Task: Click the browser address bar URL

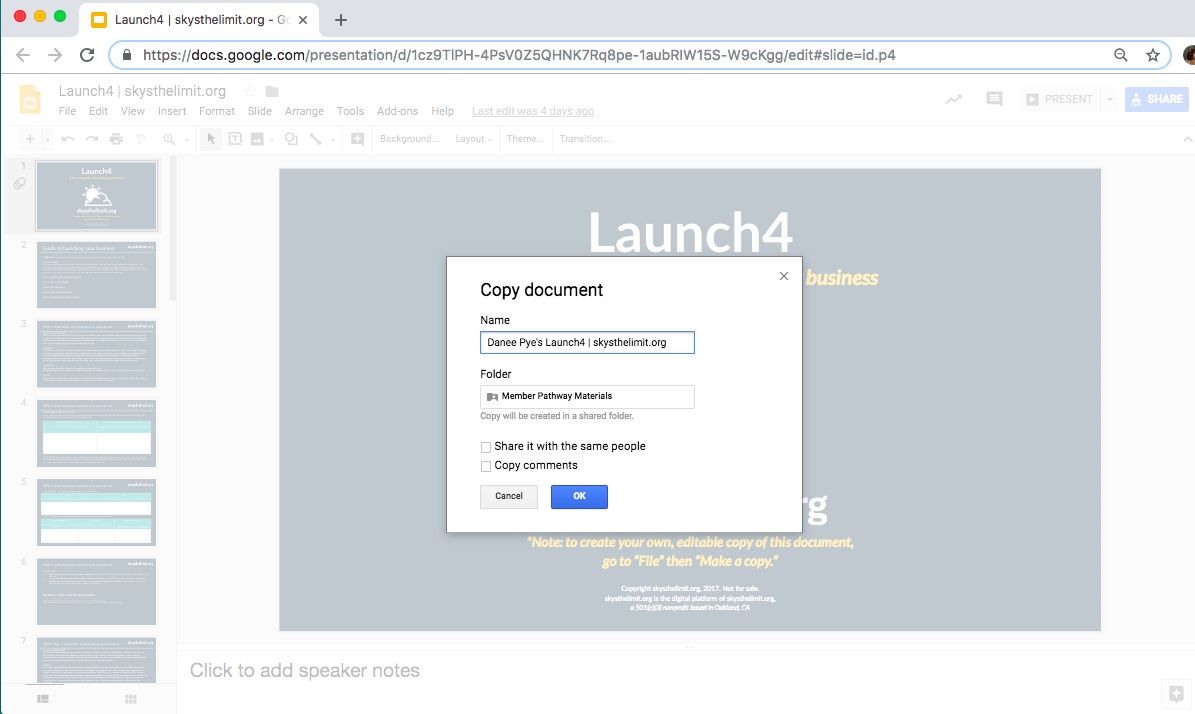Action: tap(518, 55)
